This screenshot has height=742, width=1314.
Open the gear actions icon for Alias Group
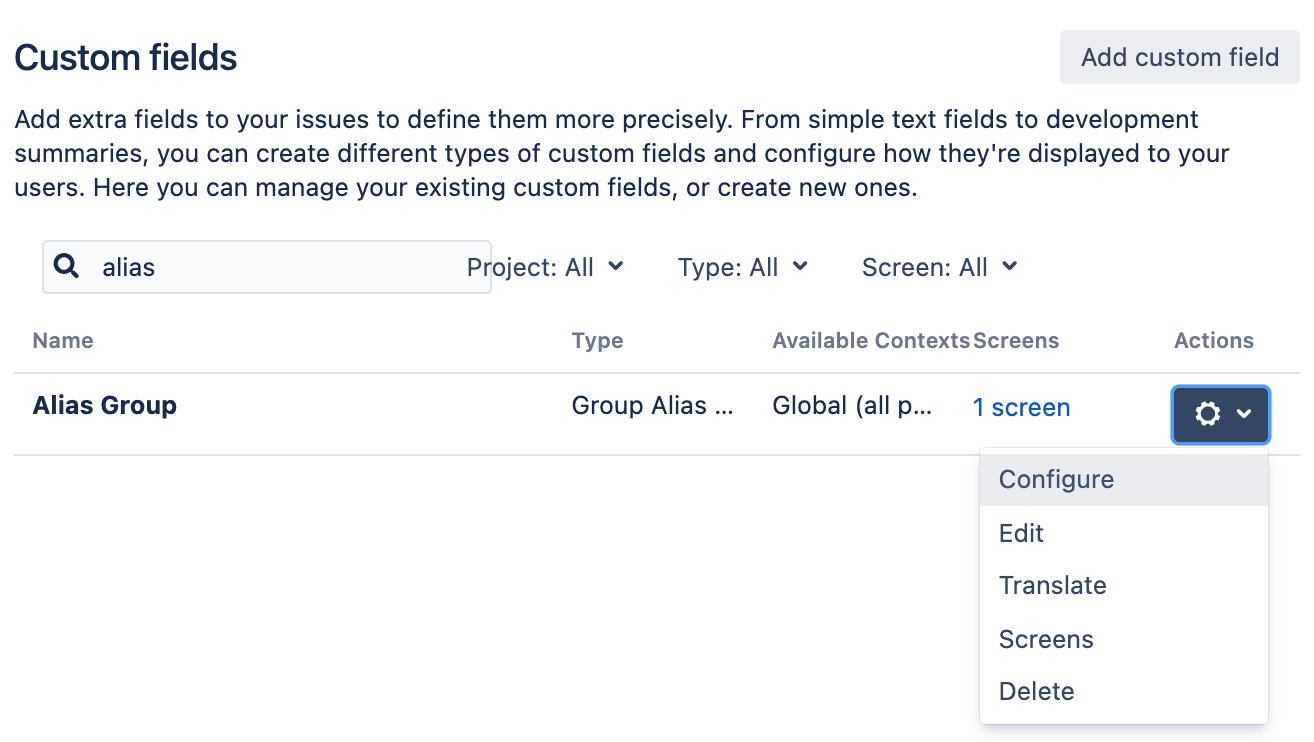[1208, 413]
